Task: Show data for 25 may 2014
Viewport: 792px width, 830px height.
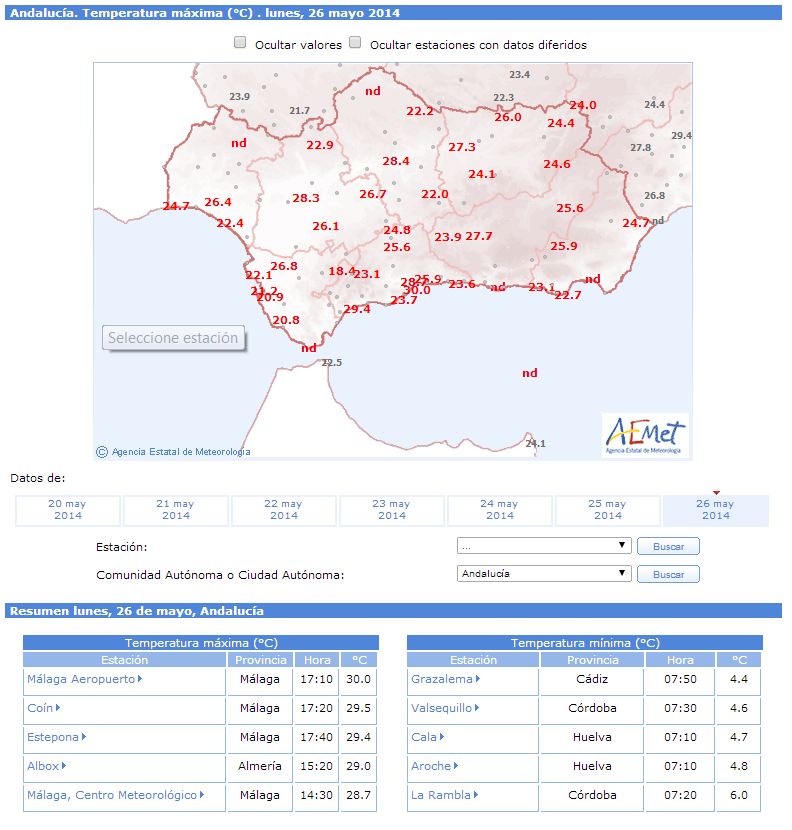Action: [x=608, y=510]
